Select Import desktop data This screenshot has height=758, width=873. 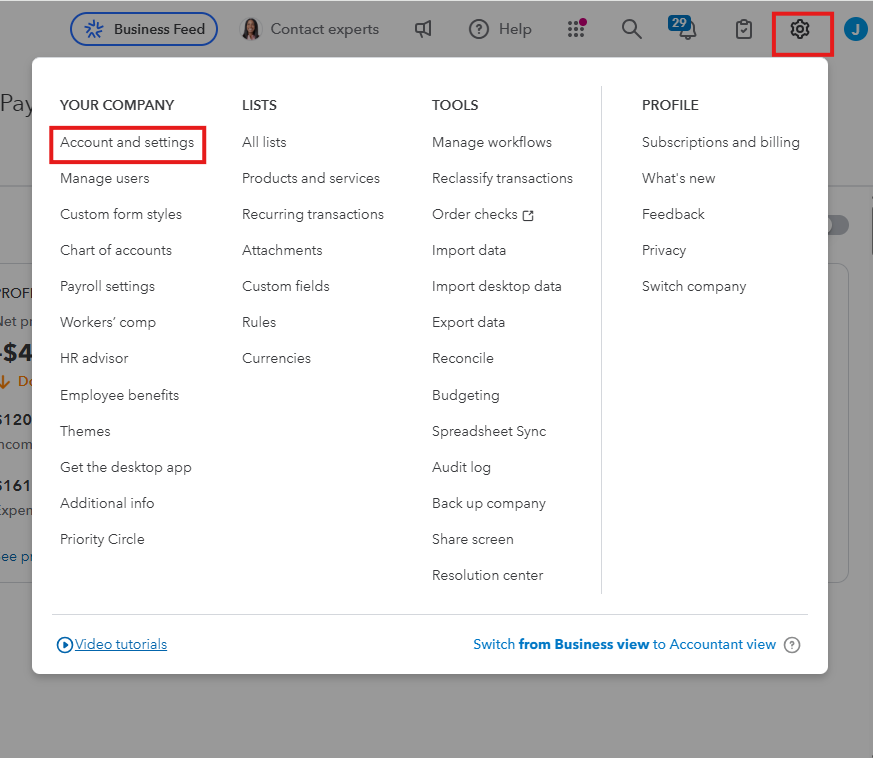click(x=497, y=286)
